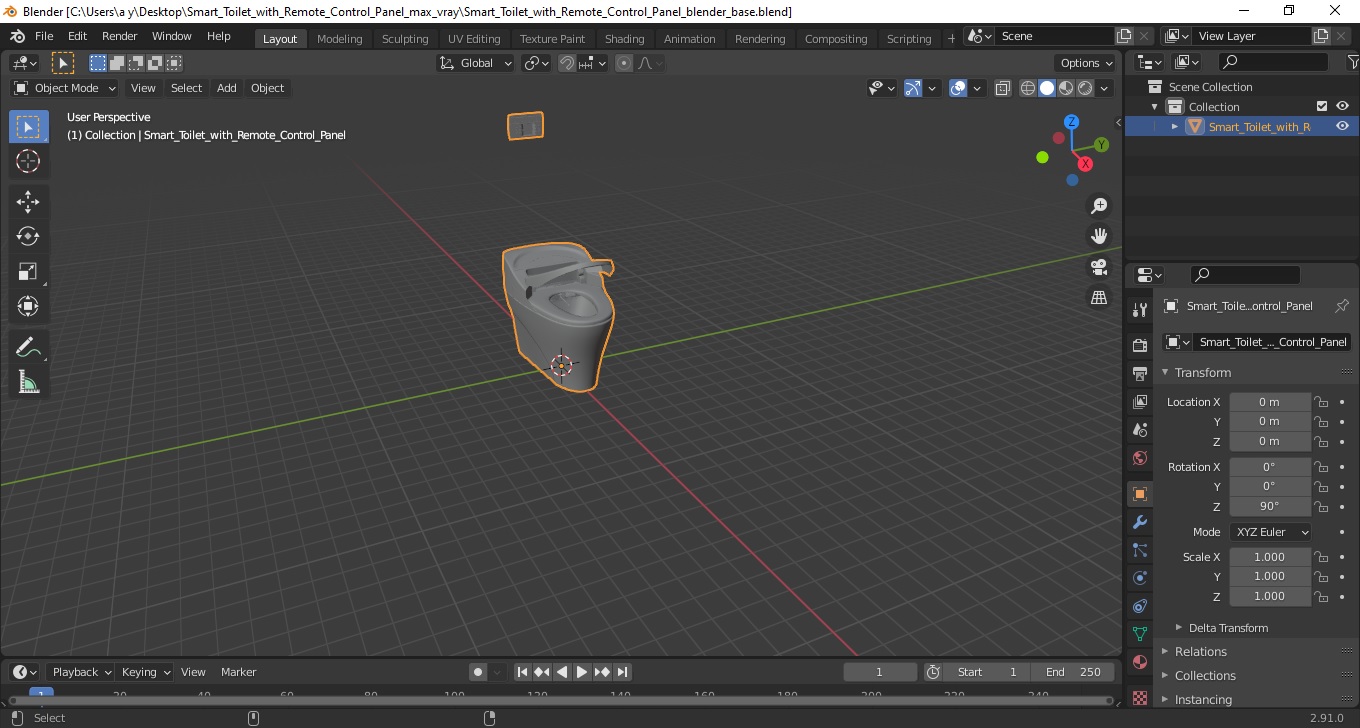Expand Smart_Toilet_with_R tree item
Viewport: 1360px width, 728px height.
(1175, 127)
